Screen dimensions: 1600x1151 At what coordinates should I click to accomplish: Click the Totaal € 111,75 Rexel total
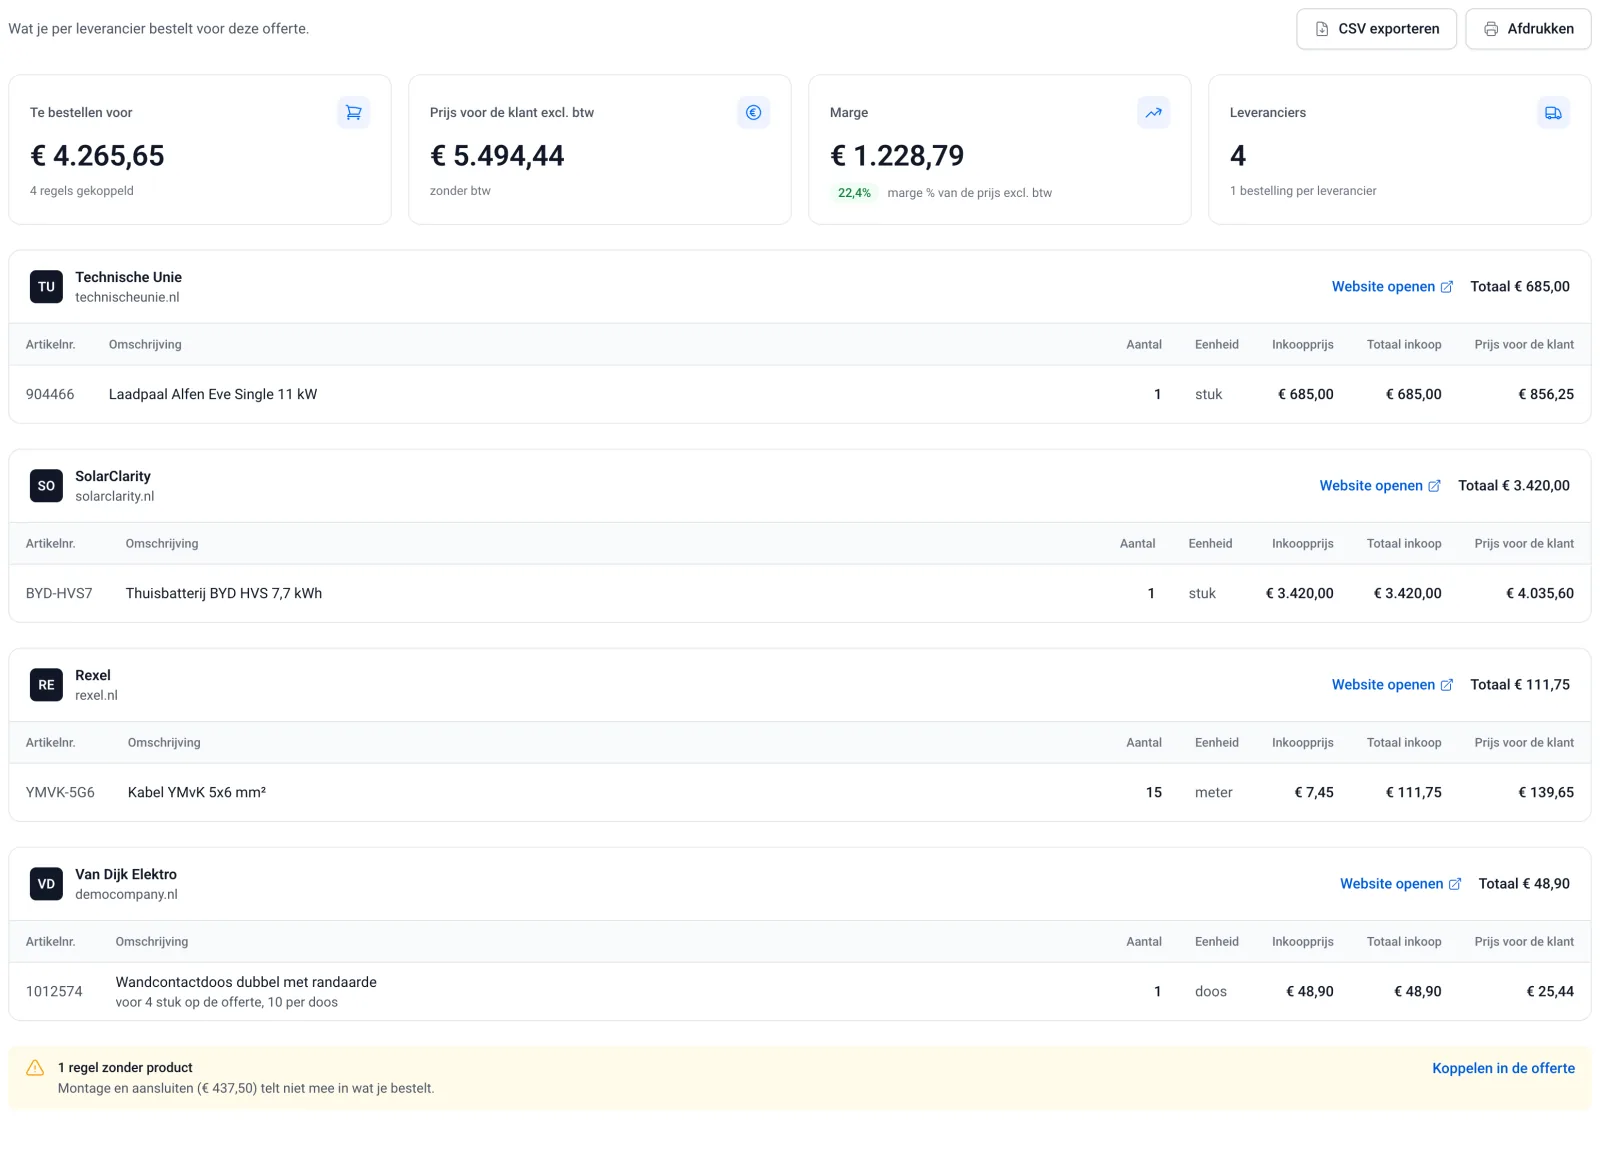[1520, 685]
